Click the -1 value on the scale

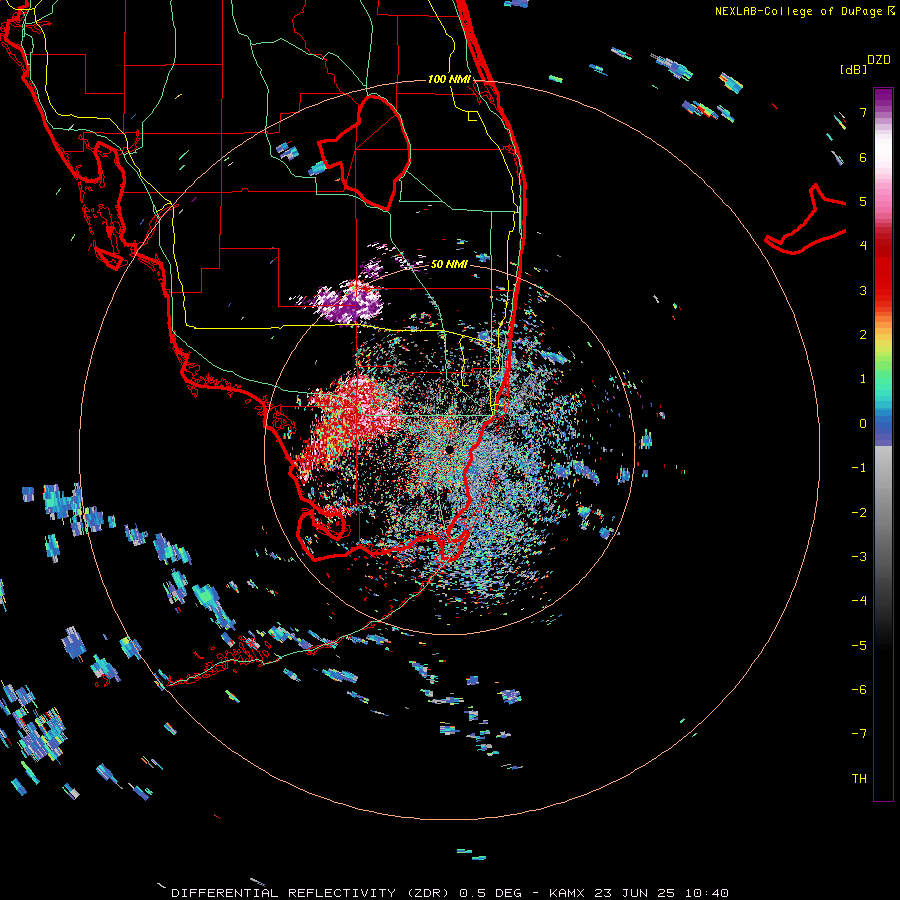click(859, 468)
